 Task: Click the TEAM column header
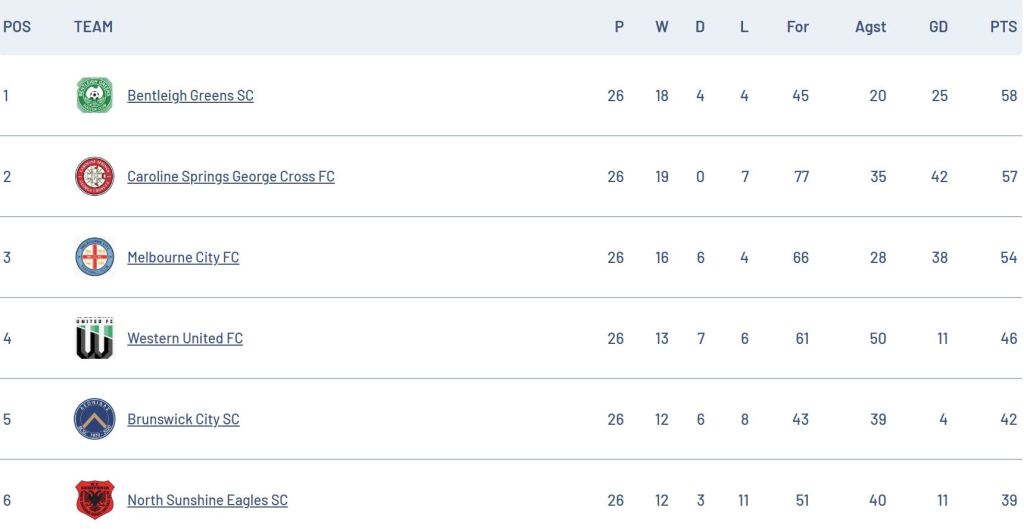tap(93, 27)
